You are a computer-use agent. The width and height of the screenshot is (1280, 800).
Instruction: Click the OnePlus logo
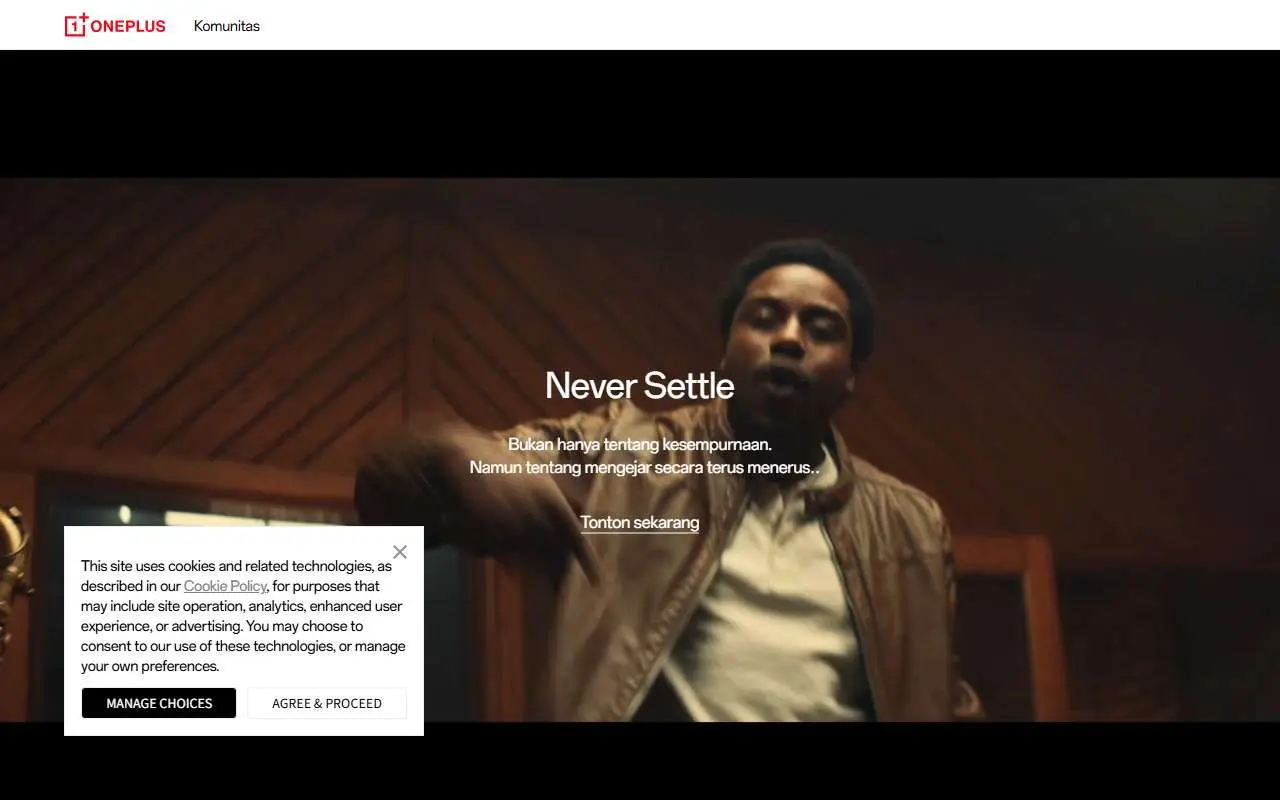115,25
